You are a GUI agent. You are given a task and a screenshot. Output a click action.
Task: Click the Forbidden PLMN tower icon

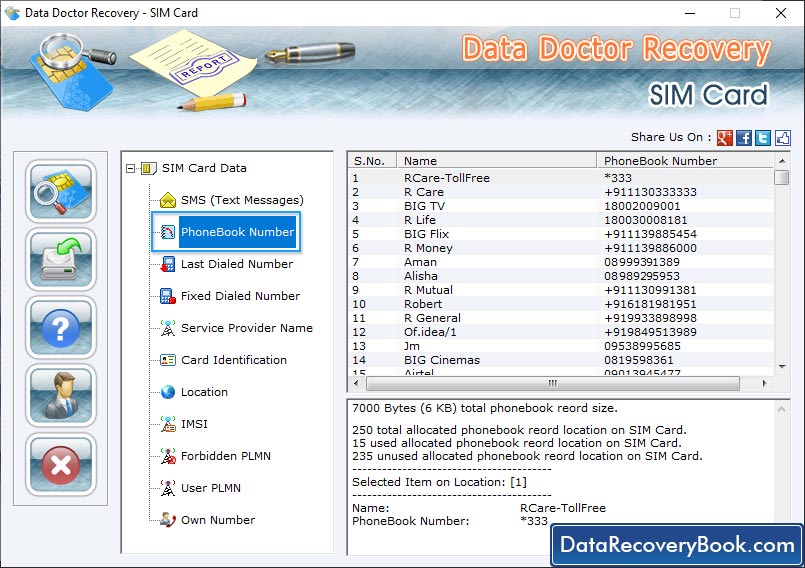pos(168,456)
